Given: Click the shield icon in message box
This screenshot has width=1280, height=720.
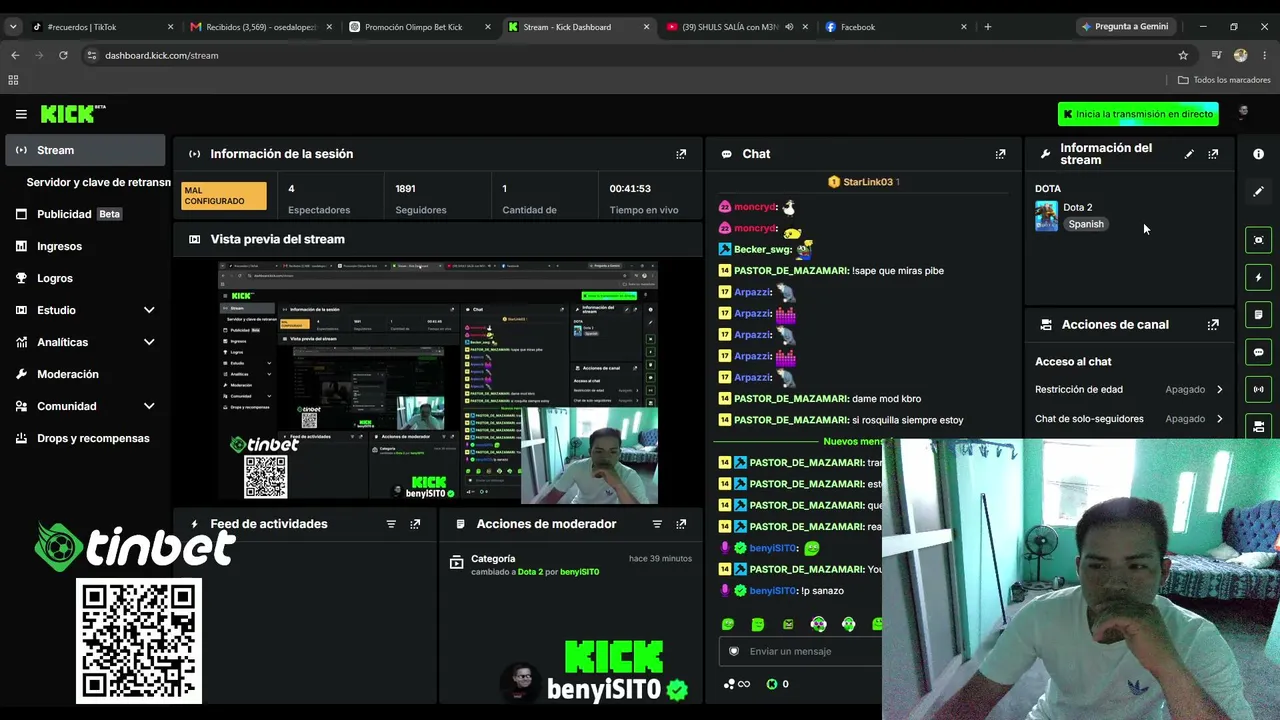Looking at the screenshot, I should tap(734, 651).
